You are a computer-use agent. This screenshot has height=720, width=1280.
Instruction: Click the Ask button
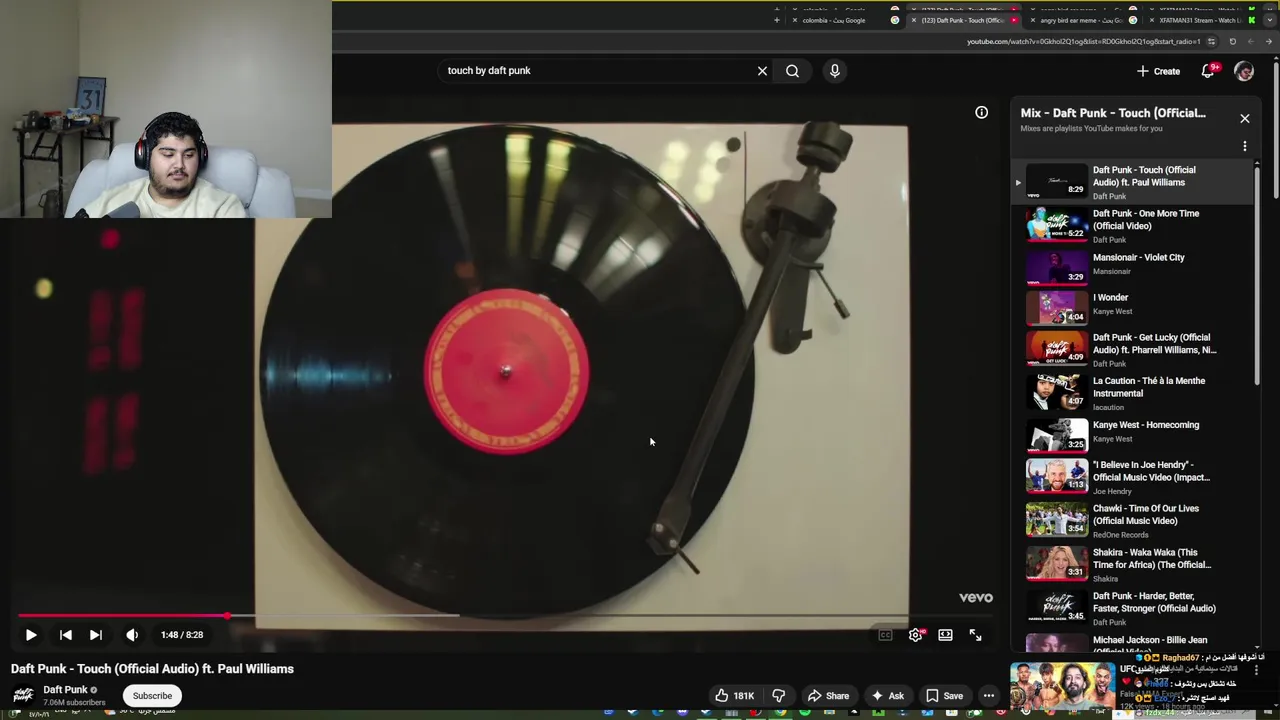[x=887, y=696]
